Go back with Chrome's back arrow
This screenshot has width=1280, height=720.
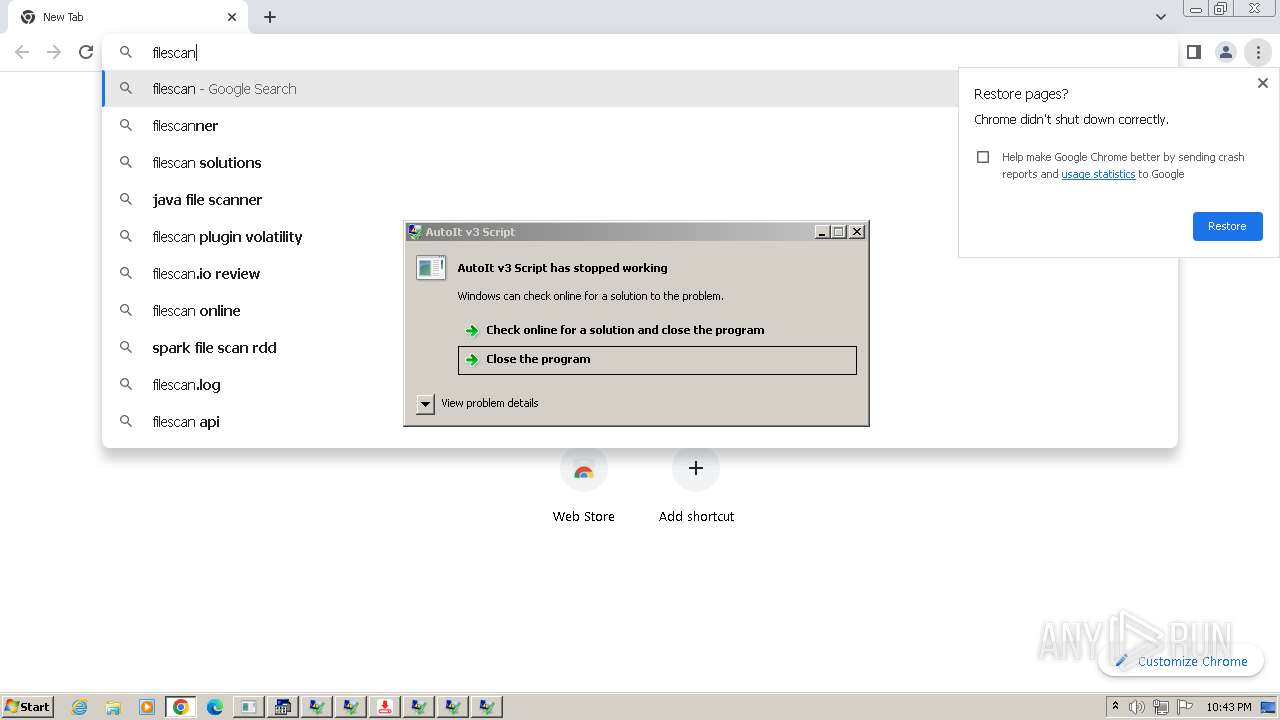22,52
